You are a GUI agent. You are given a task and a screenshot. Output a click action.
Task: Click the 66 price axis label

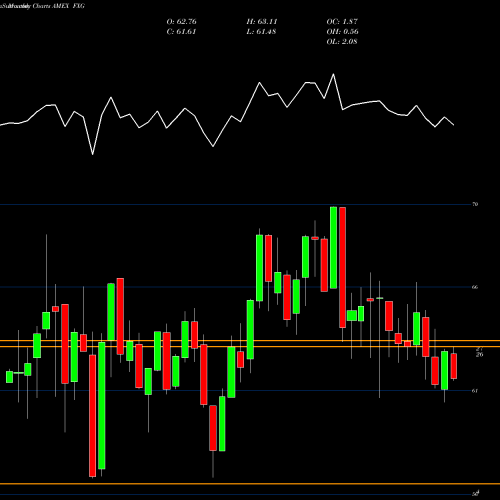[x=475, y=287]
